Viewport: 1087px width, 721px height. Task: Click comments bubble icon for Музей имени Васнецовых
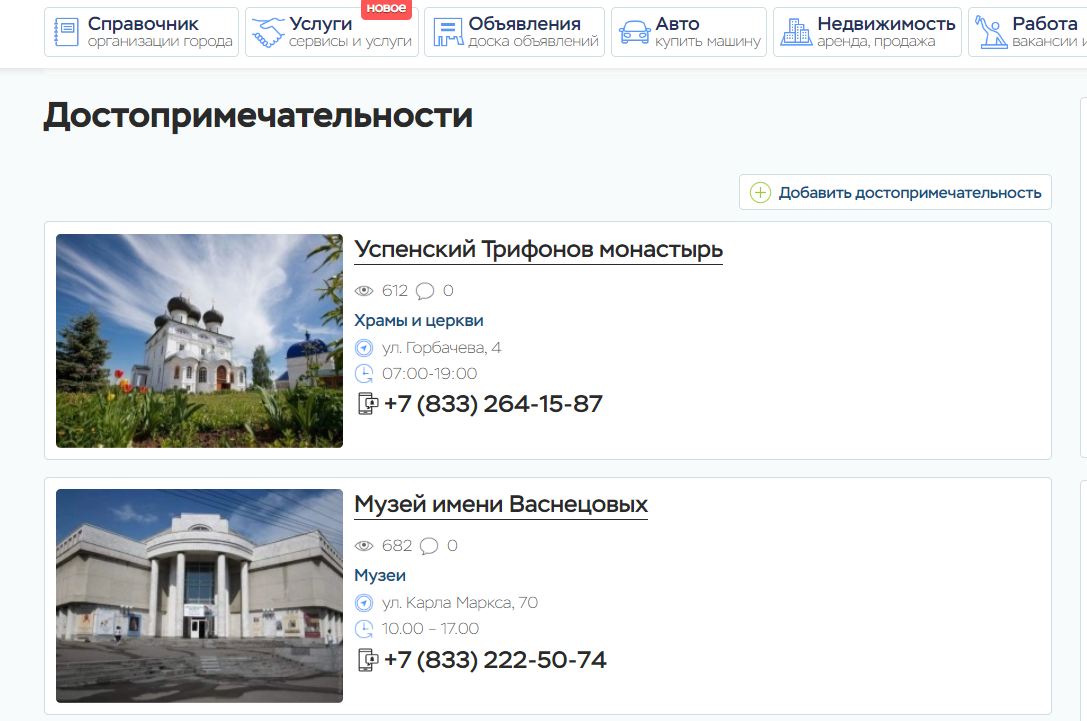(429, 546)
